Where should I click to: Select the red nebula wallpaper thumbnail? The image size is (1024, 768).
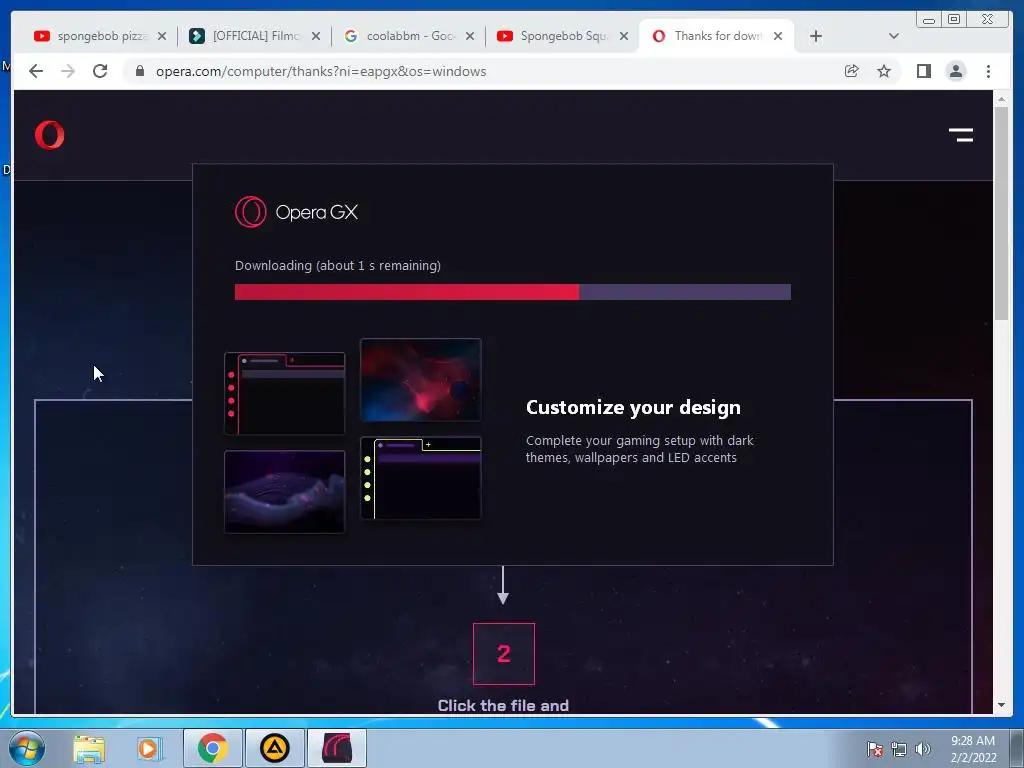pos(421,379)
